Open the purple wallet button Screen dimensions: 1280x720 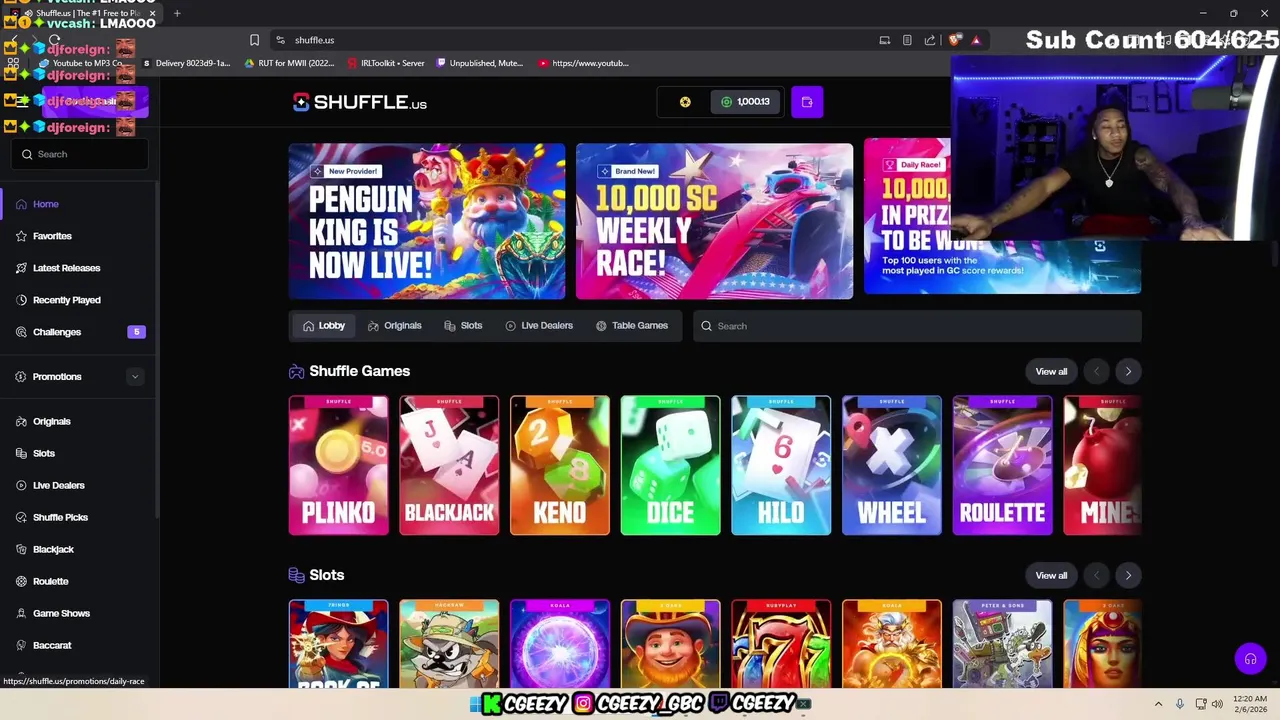(x=807, y=102)
